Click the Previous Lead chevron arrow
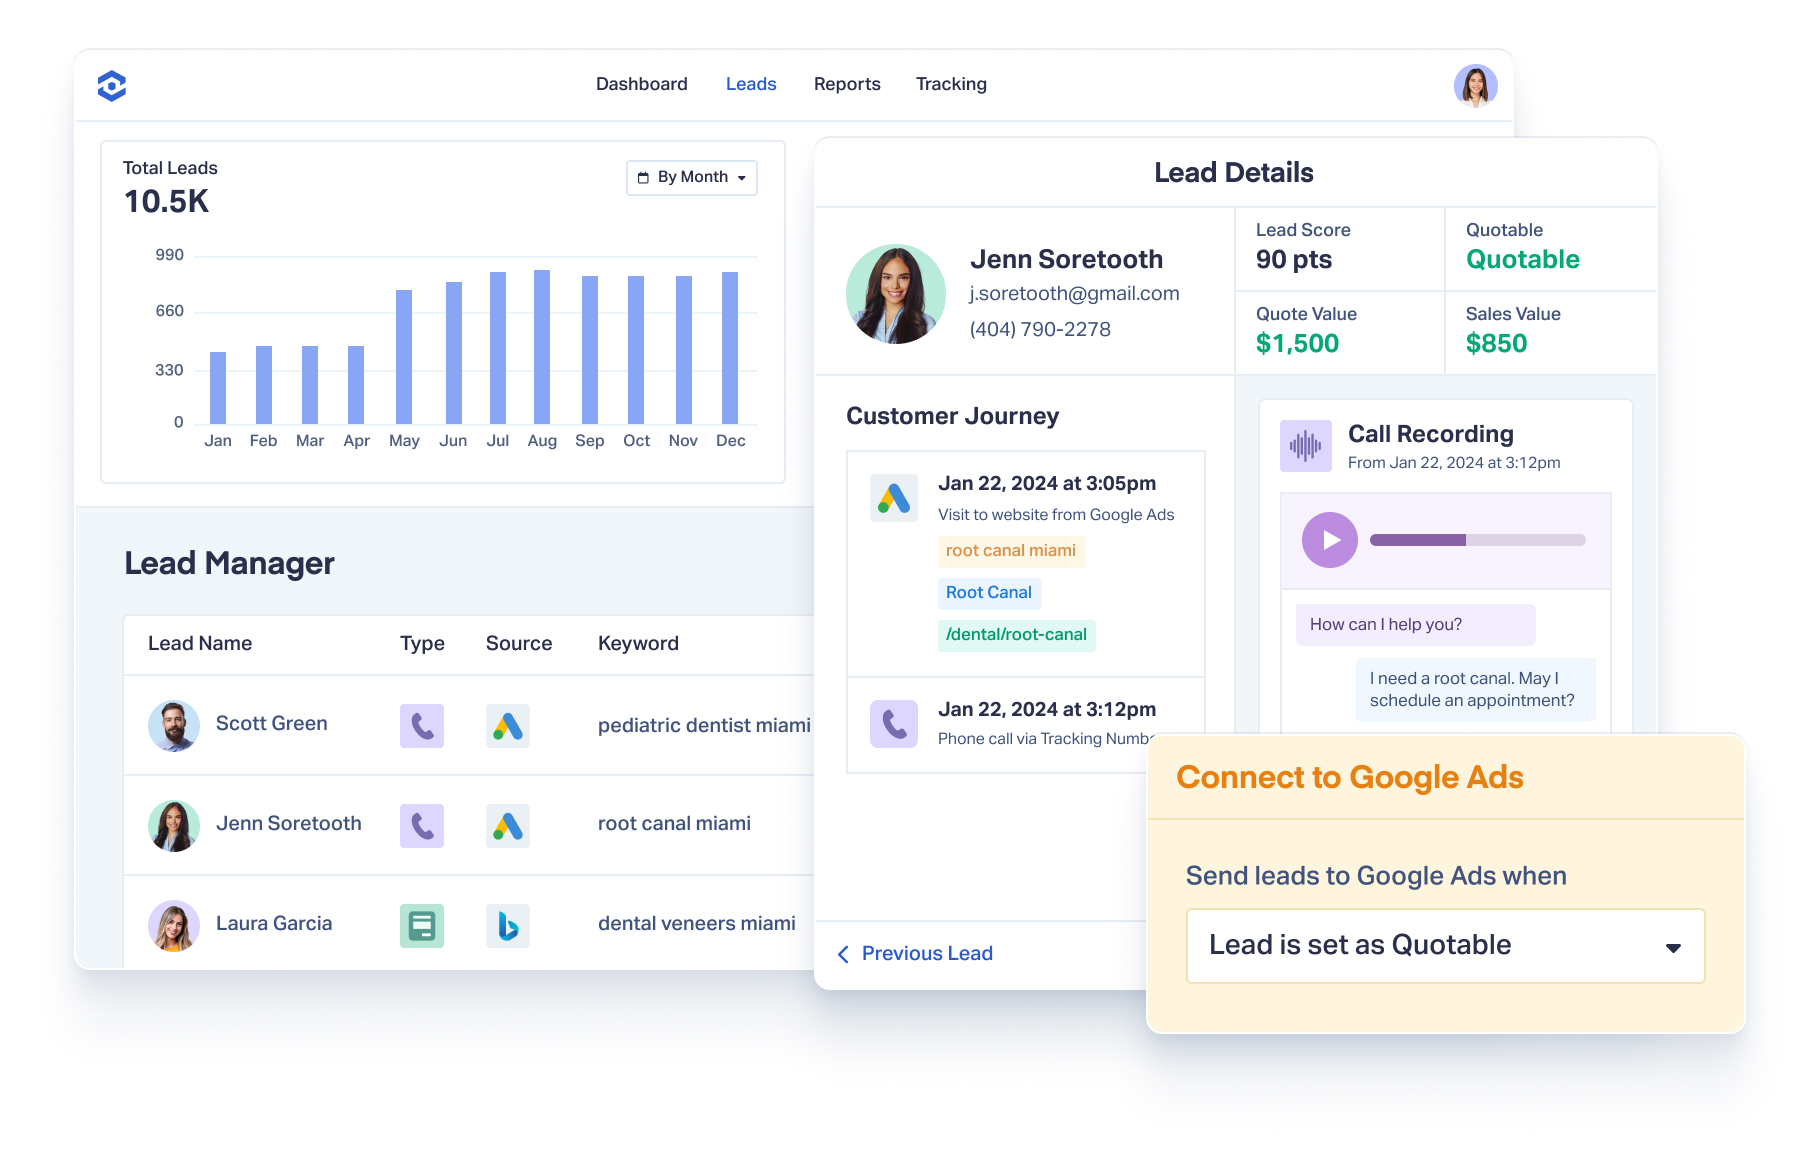The image size is (1800, 1160). (x=843, y=954)
